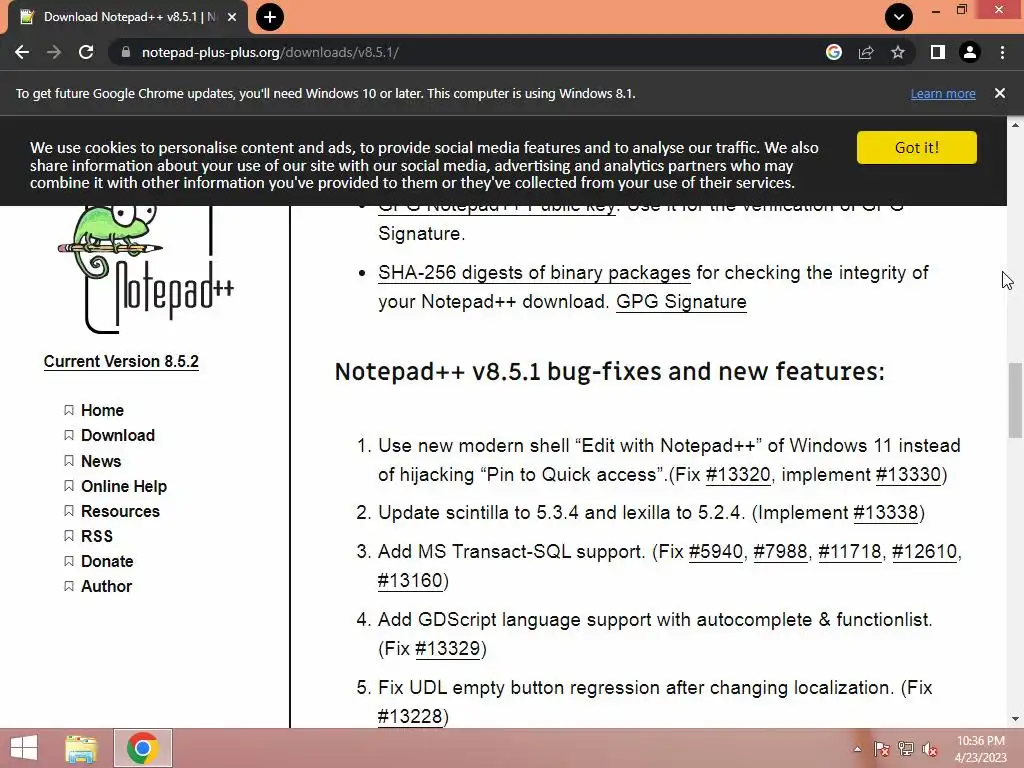Accept cookies with Got it! button
The height and width of the screenshot is (768, 1024).
(917, 147)
